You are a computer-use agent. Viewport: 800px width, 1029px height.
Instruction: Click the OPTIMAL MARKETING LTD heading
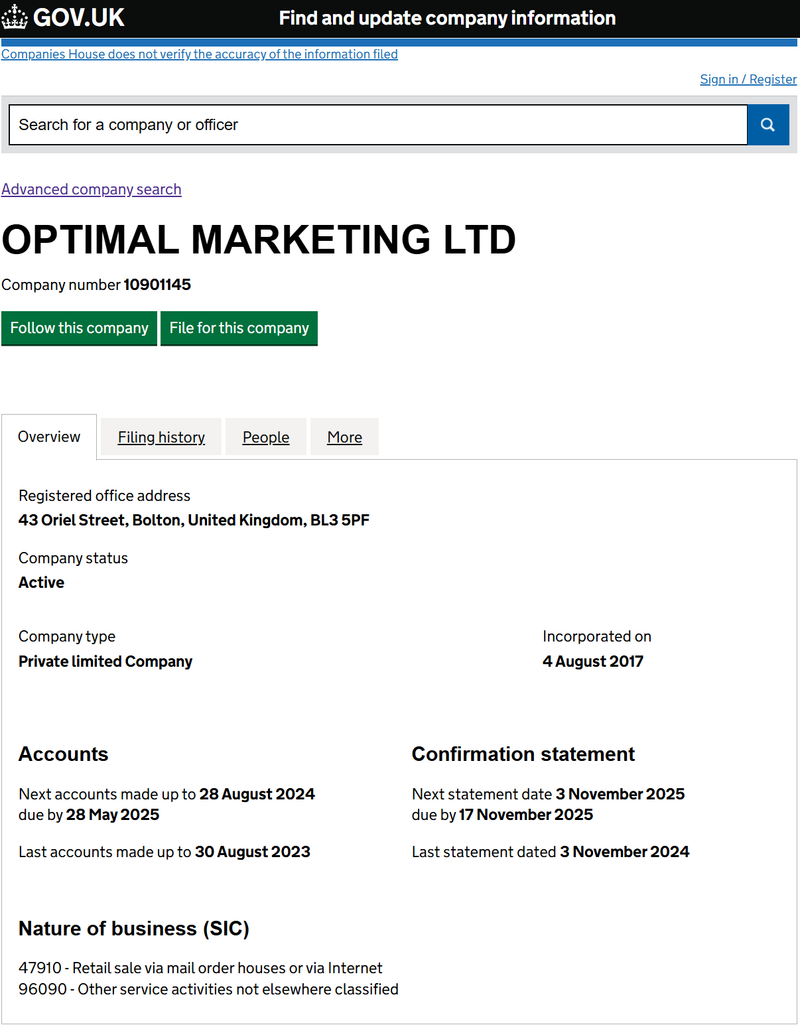pyautogui.click(x=259, y=240)
